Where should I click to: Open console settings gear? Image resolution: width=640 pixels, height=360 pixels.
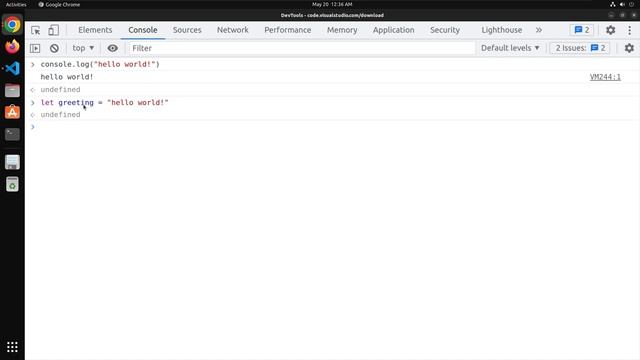pyautogui.click(x=629, y=48)
